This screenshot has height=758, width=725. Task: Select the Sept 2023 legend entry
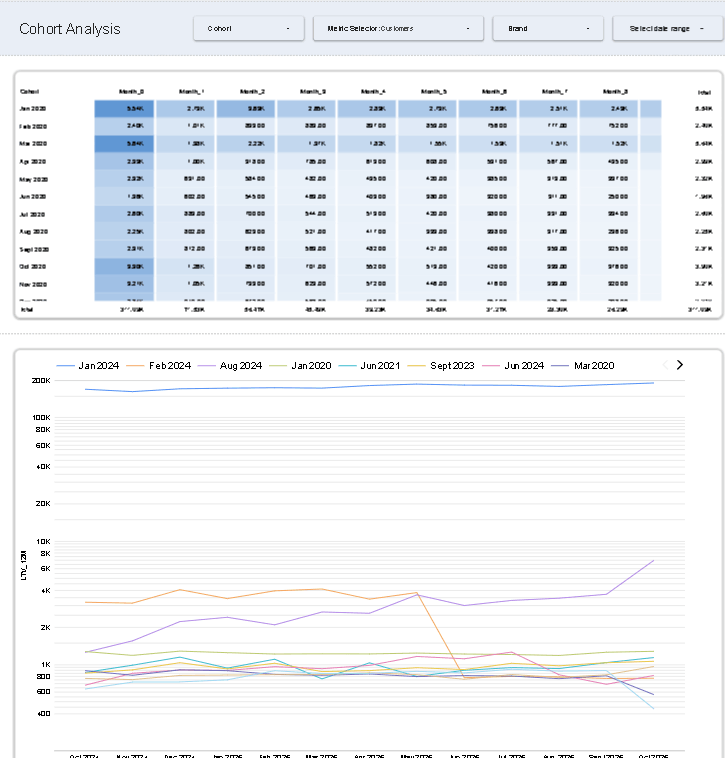coord(441,366)
